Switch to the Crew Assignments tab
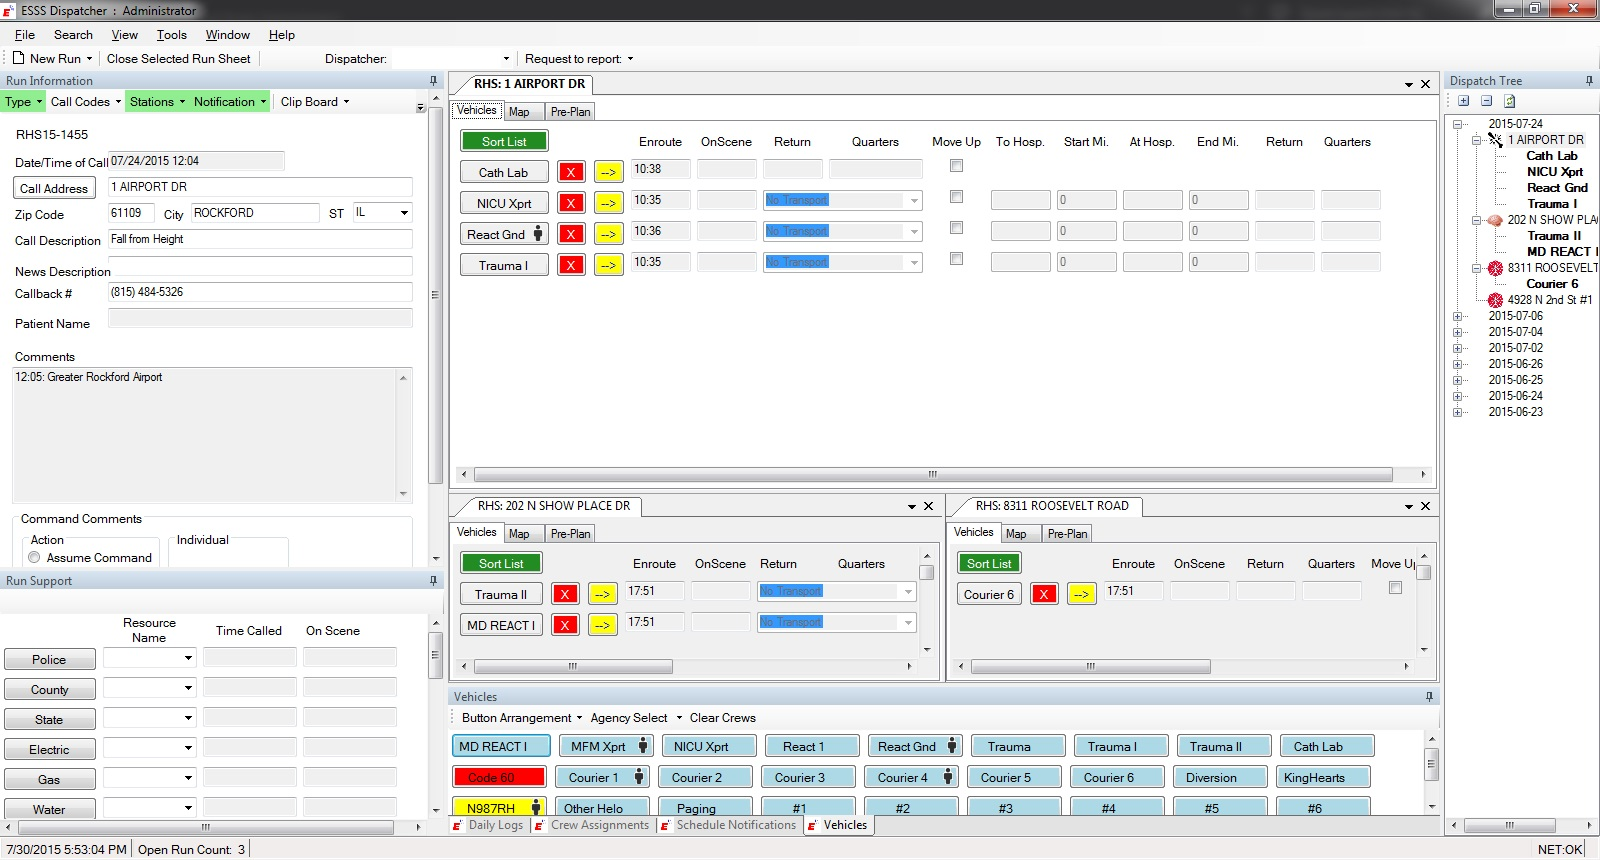Screen dimensions: 1600x860 [x=599, y=825]
